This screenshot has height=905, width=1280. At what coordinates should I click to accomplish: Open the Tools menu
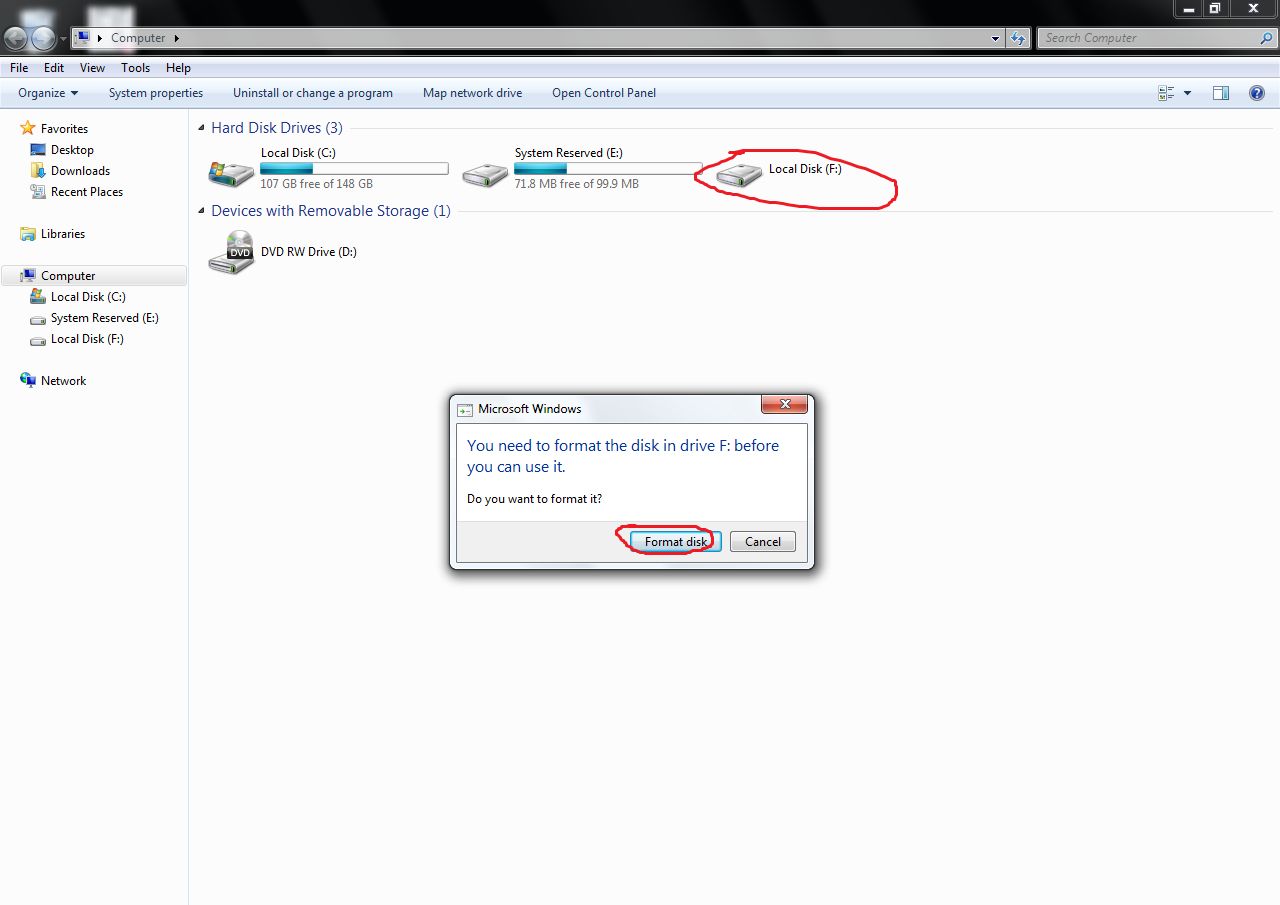[135, 68]
